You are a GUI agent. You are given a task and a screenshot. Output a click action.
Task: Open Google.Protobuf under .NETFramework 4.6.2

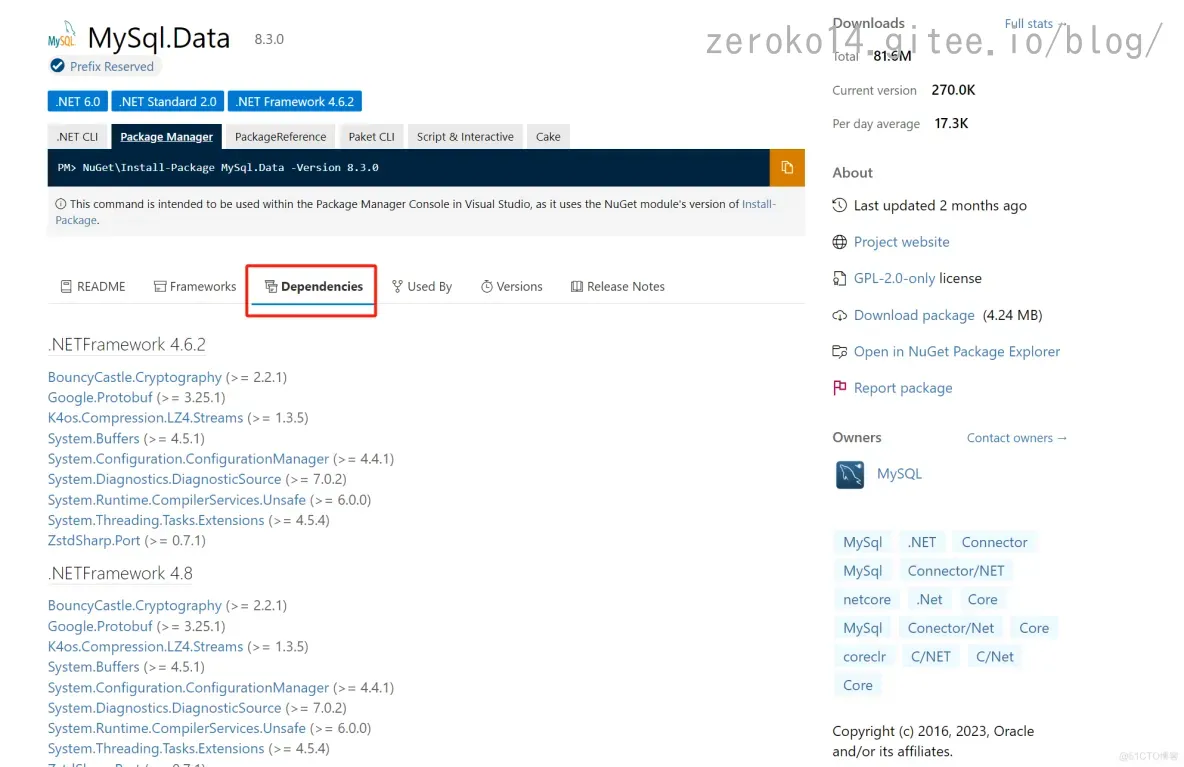pos(100,398)
